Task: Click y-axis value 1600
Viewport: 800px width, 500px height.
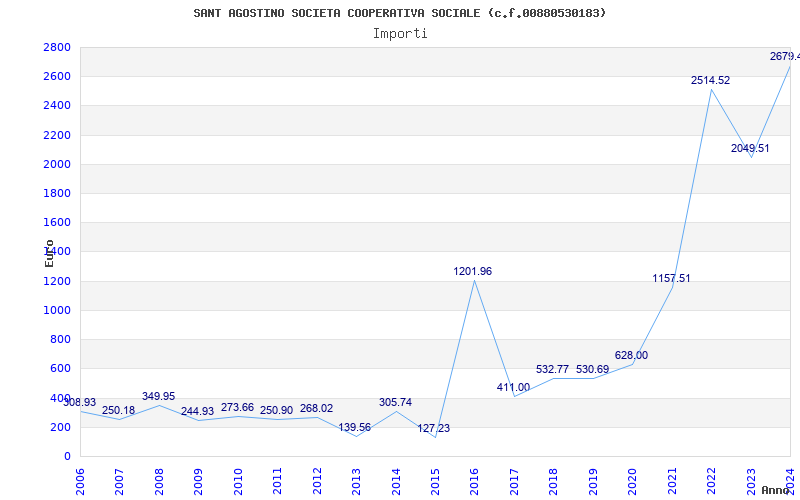Action: click(57, 222)
